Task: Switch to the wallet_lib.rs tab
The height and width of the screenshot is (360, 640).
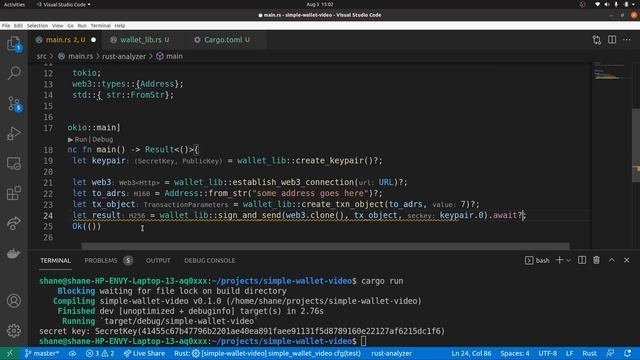Action: [x=140, y=40]
